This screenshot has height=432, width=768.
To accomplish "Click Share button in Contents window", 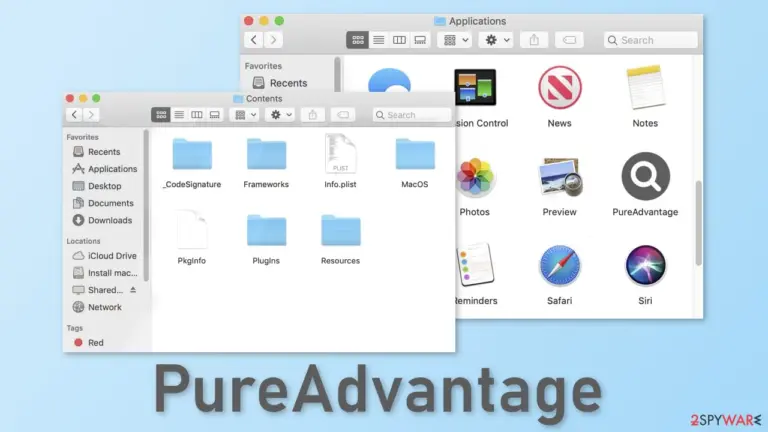I will coord(312,115).
